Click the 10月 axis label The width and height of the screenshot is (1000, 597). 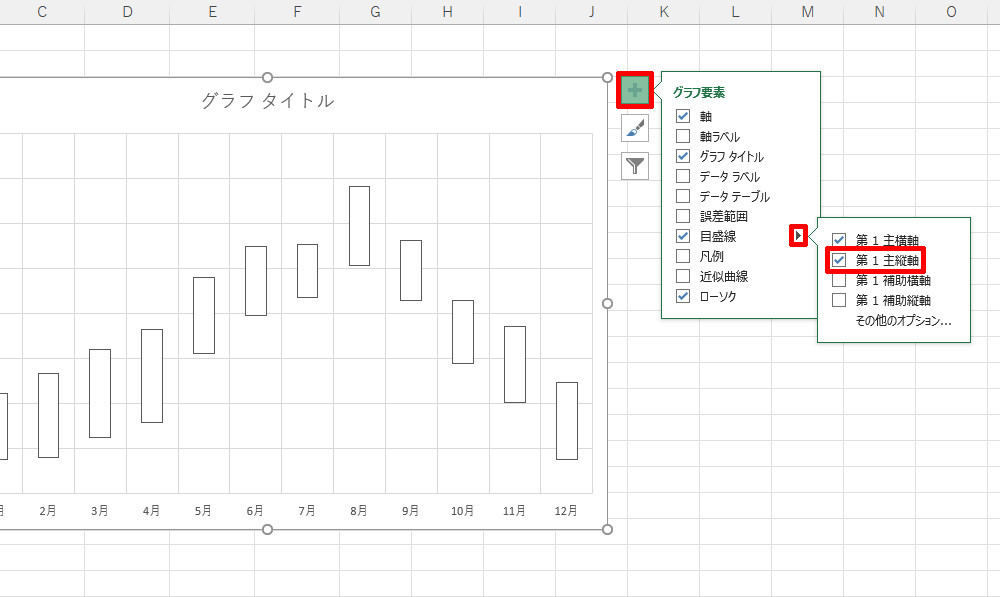click(462, 510)
